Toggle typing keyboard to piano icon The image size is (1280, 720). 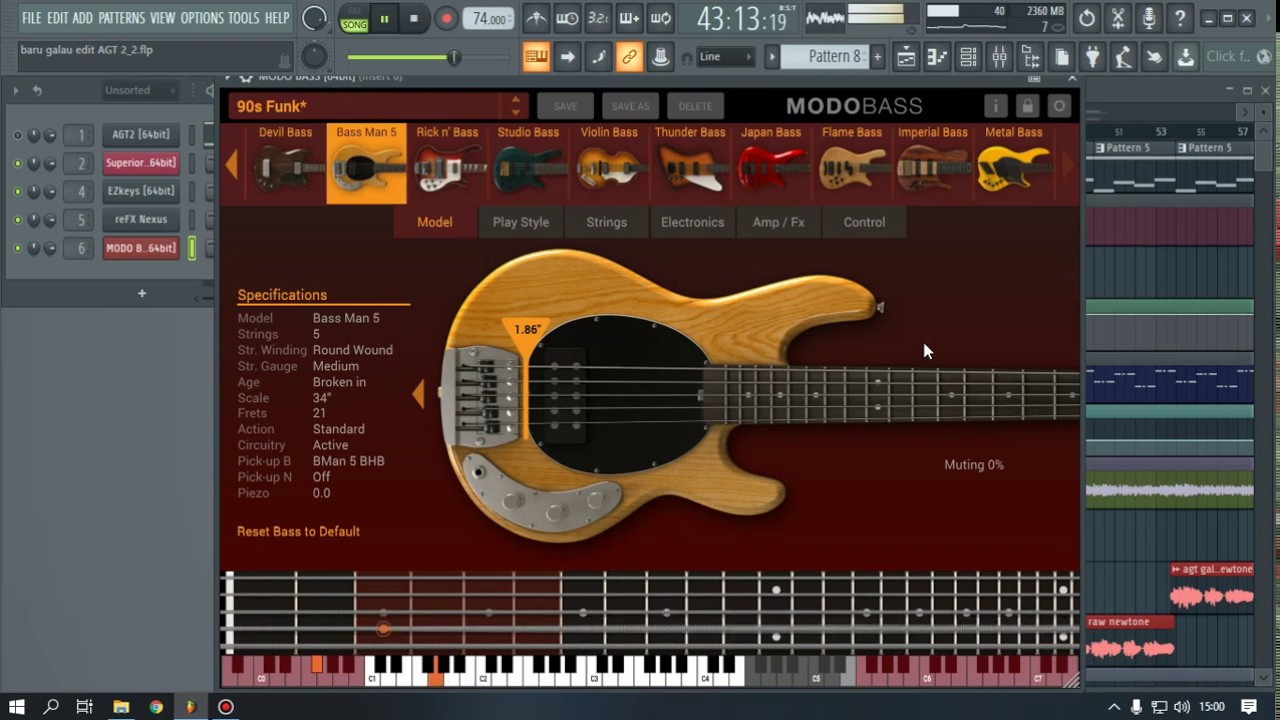pyautogui.click(x=536, y=57)
